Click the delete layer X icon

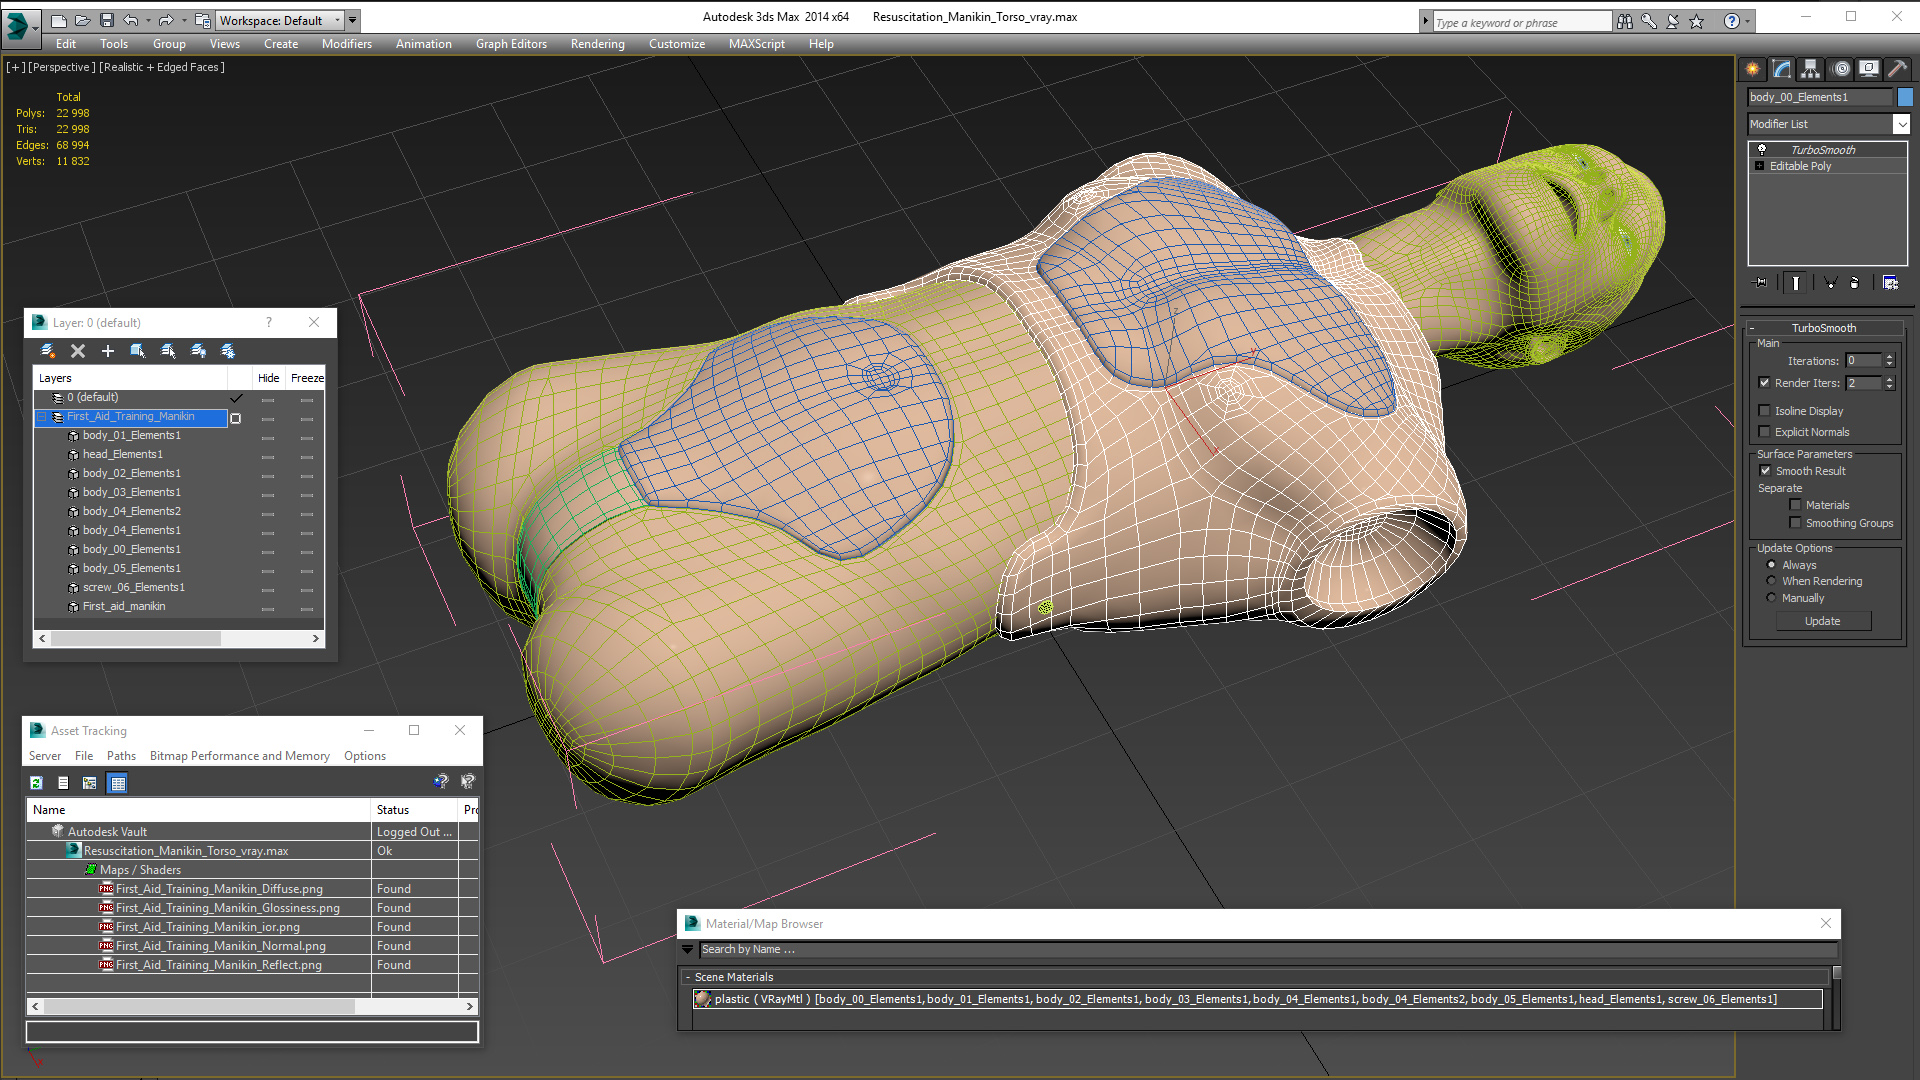point(78,351)
